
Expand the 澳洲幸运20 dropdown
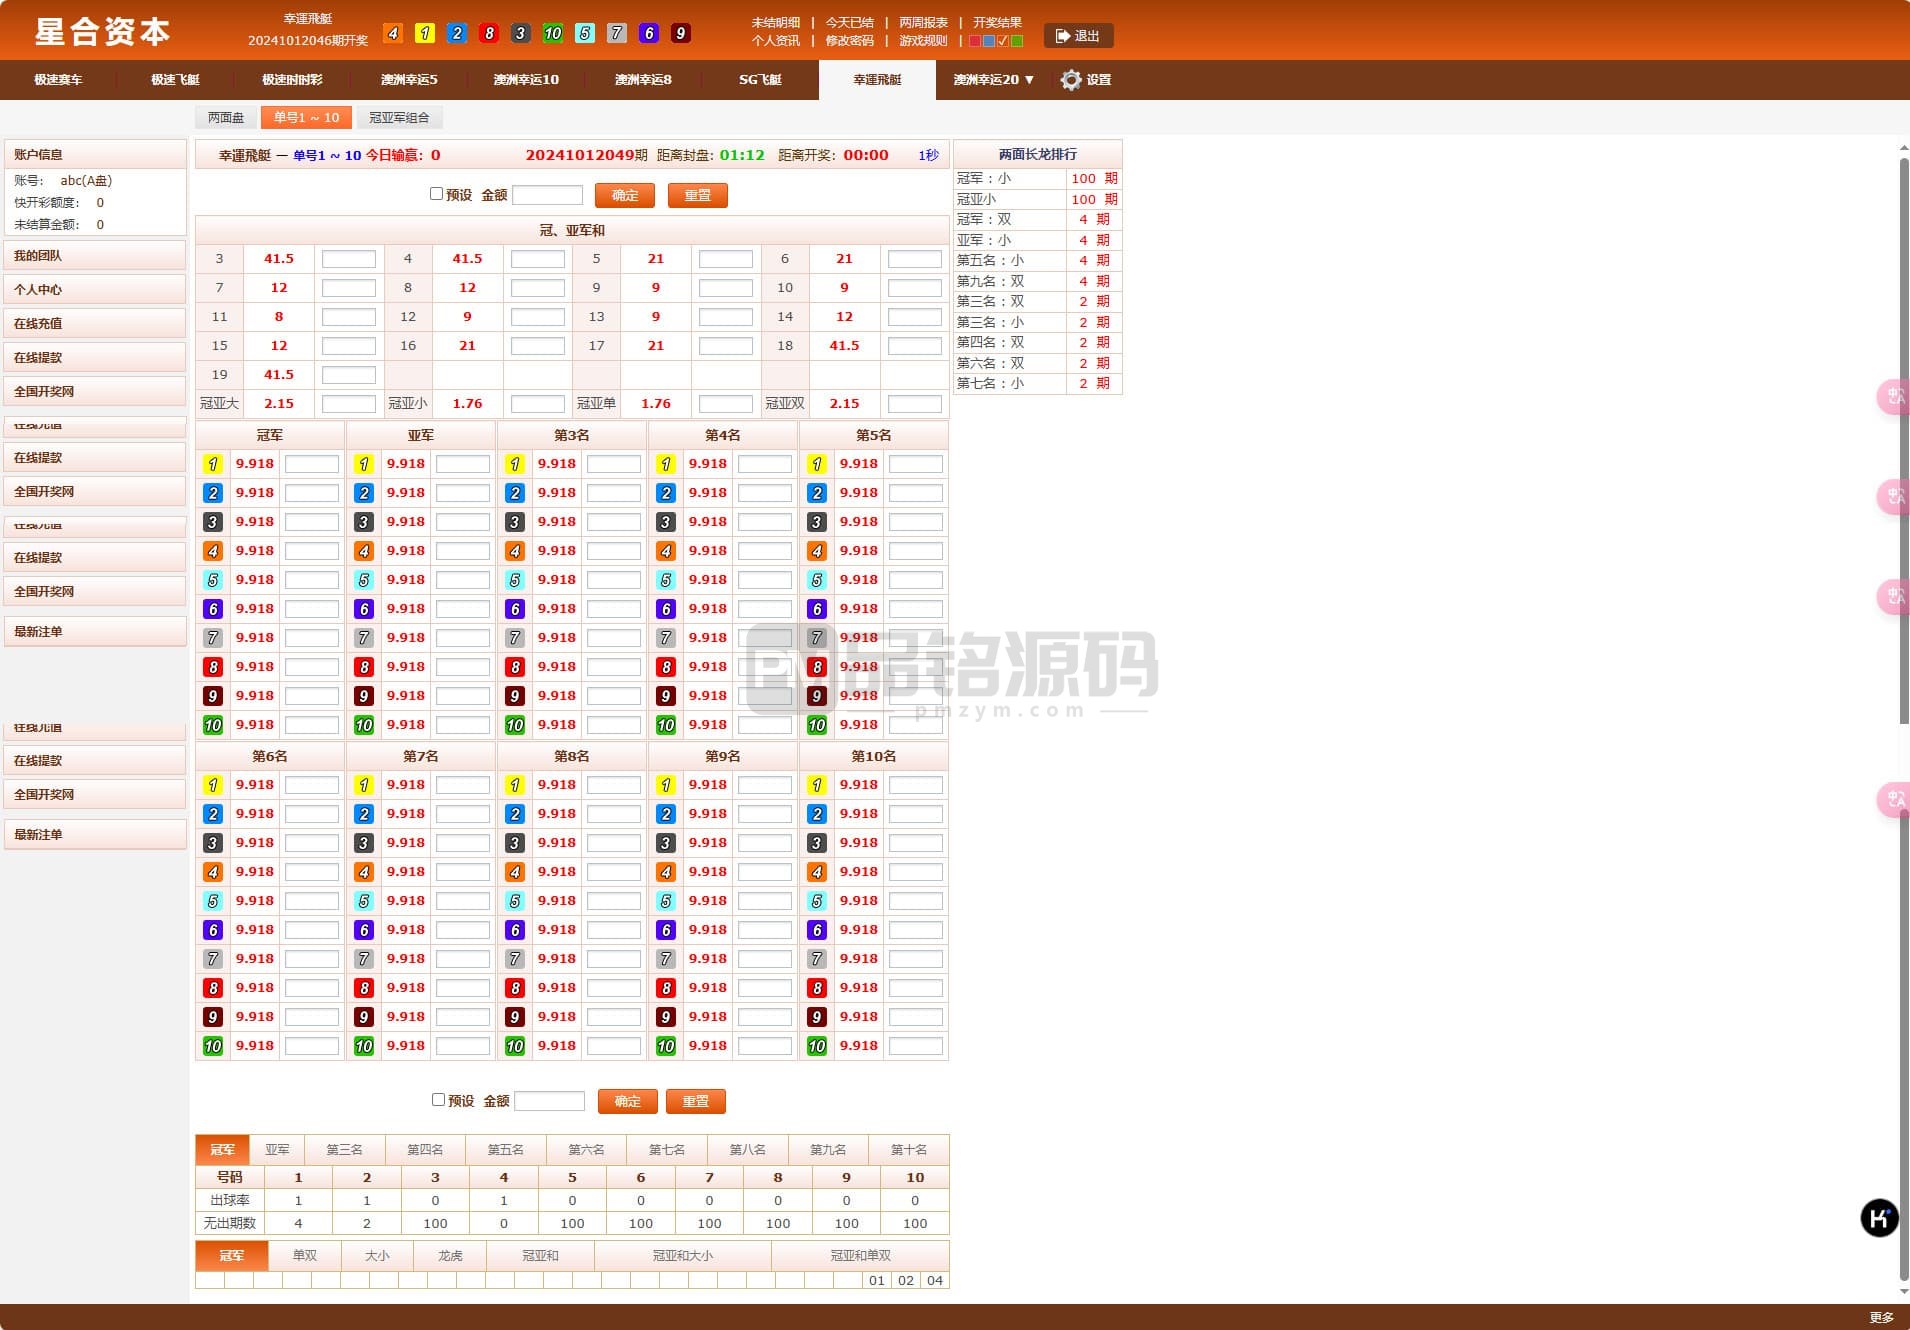point(993,80)
